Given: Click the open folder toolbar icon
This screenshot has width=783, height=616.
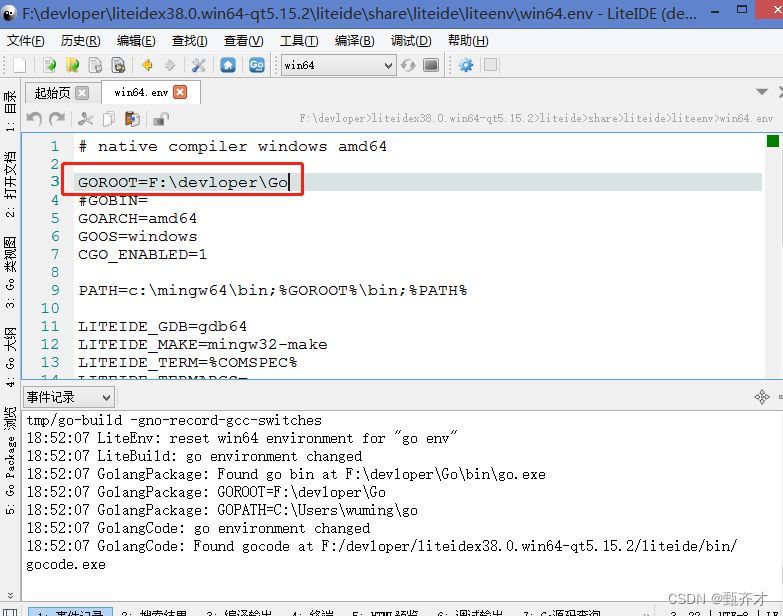Looking at the screenshot, I should (72, 65).
